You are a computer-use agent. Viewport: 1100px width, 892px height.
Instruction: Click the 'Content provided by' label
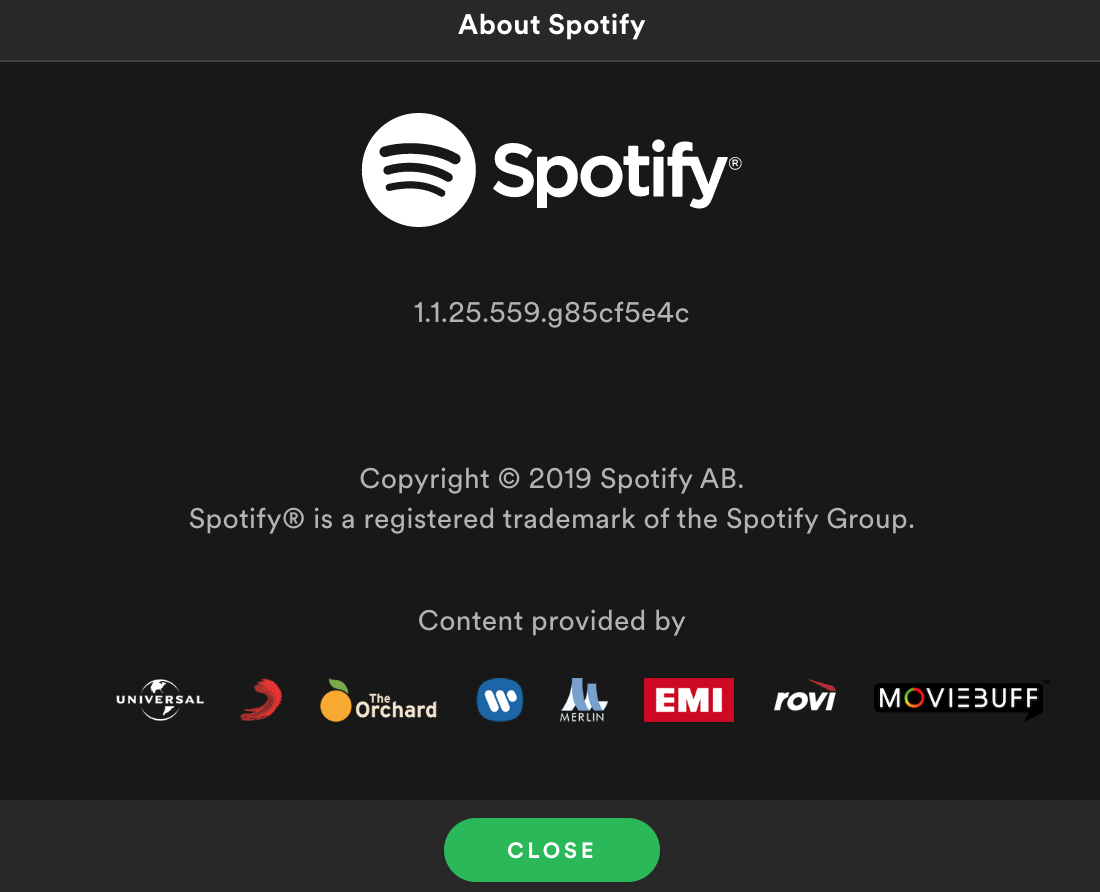[551, 621]
